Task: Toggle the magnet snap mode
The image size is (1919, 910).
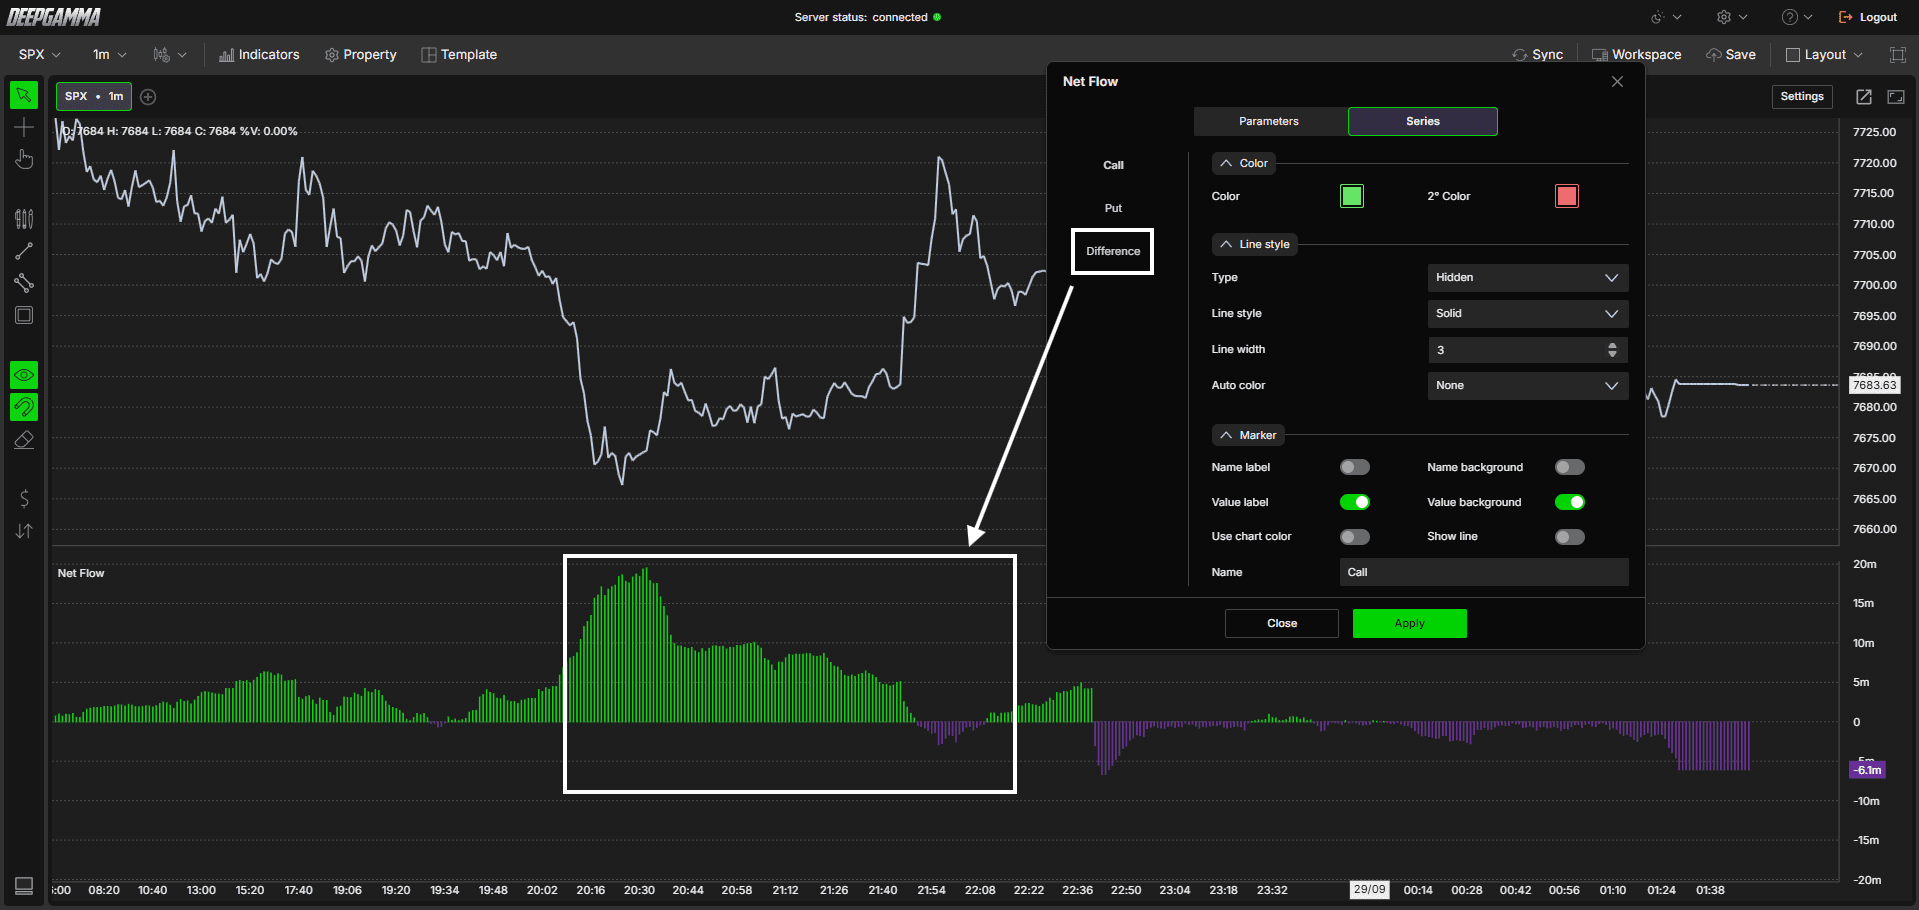Action: pyautogui.click(x=24, y=407)
